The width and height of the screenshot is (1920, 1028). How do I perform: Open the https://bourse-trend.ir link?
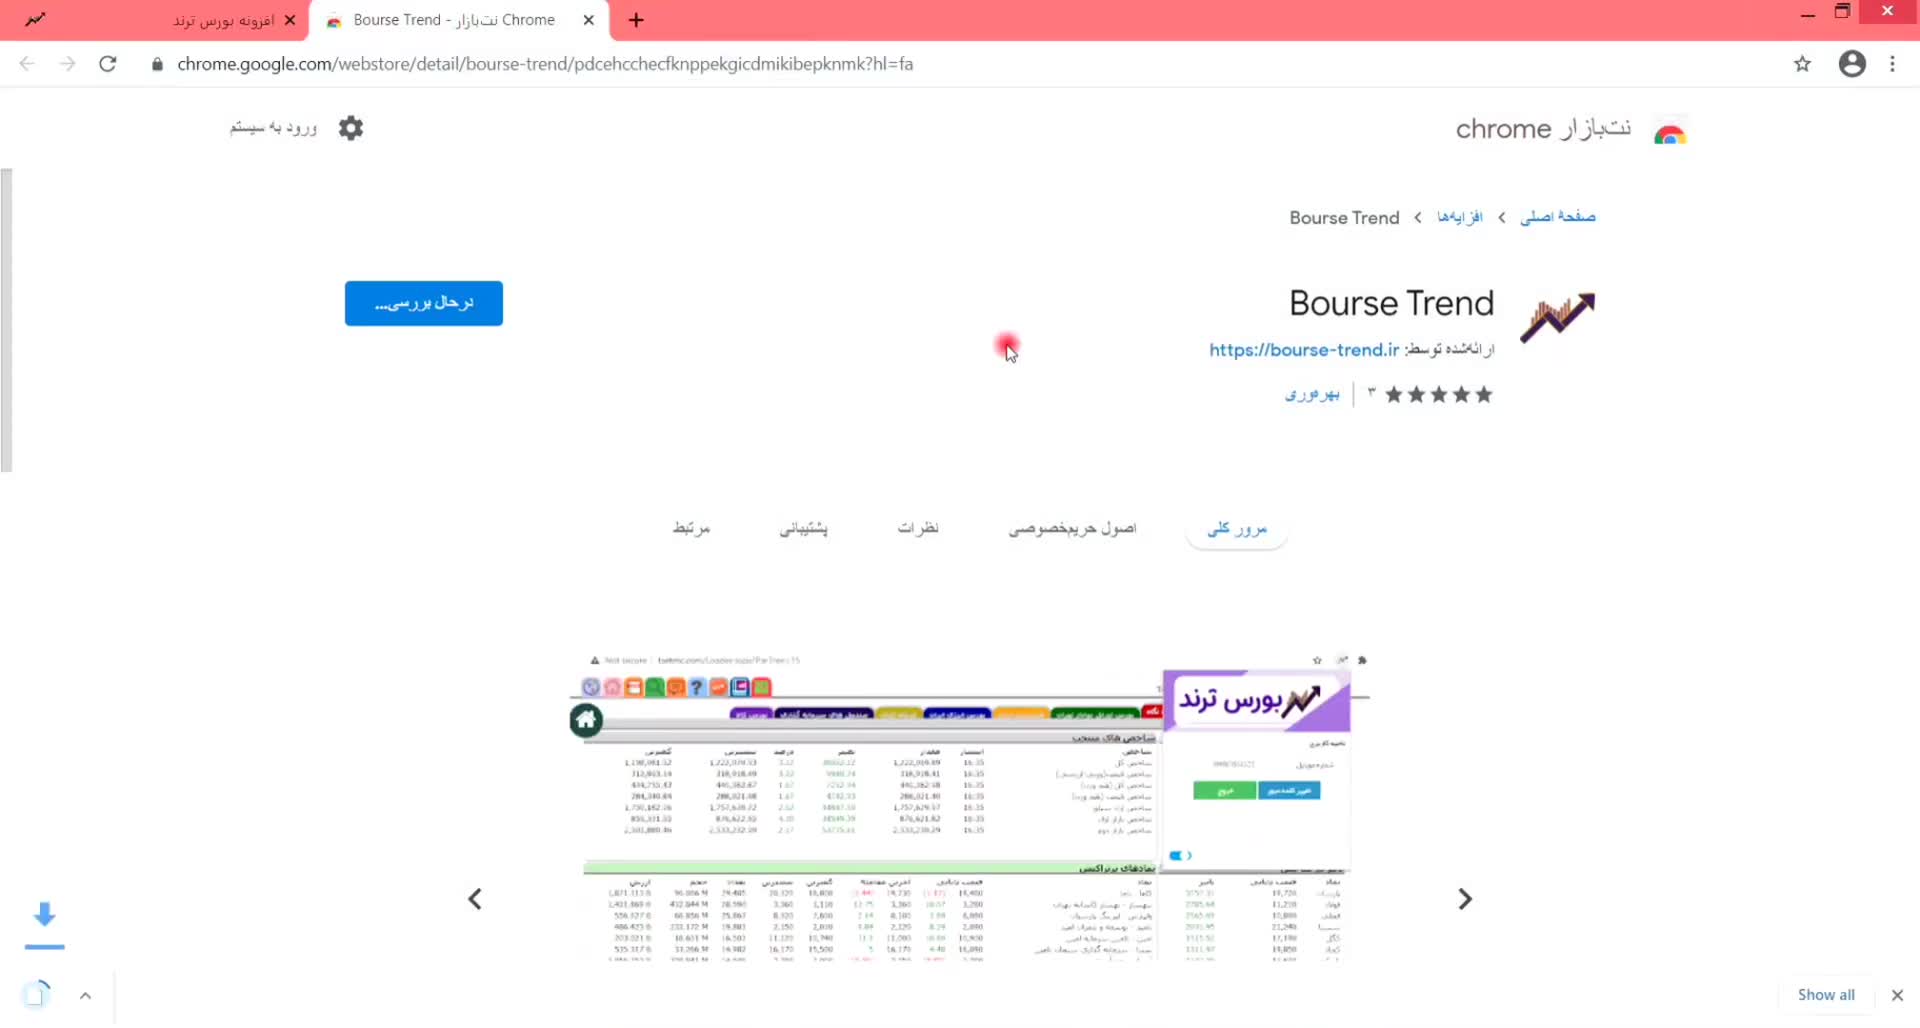pyautogui.click(x=1303, y=350)
